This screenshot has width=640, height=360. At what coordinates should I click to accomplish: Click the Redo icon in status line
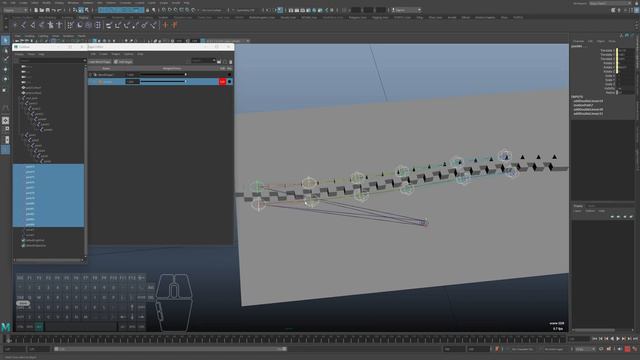(x=60, y=10)
